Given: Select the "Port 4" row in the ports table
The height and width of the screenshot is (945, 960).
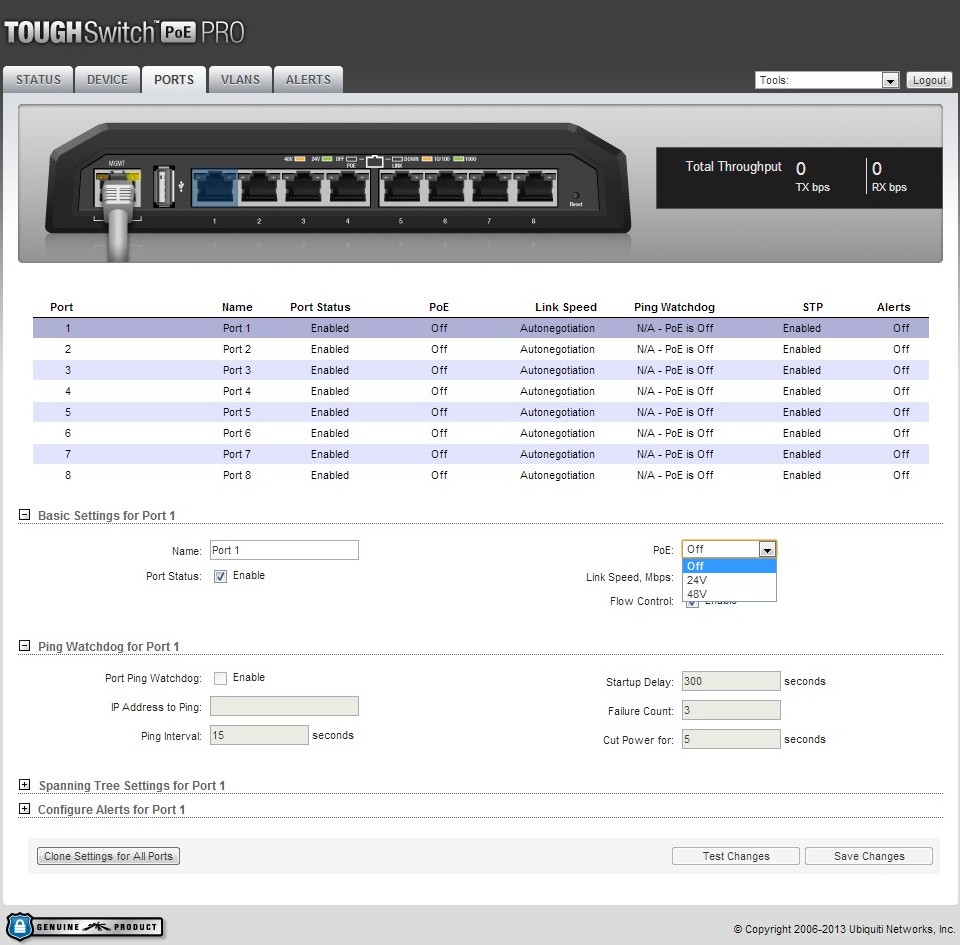Looking at the screenshot, I should tap(481, 391).
